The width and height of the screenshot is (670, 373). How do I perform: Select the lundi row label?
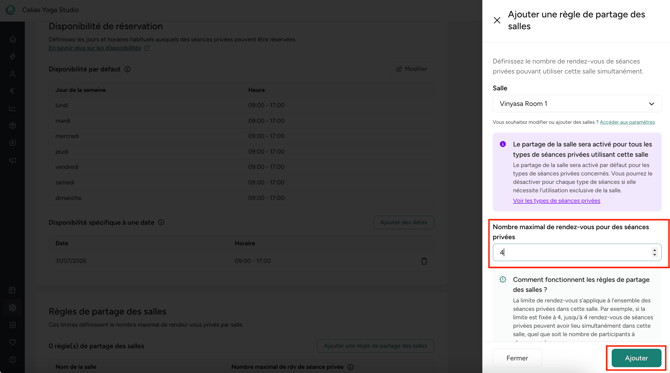click(x=62, y=105)
